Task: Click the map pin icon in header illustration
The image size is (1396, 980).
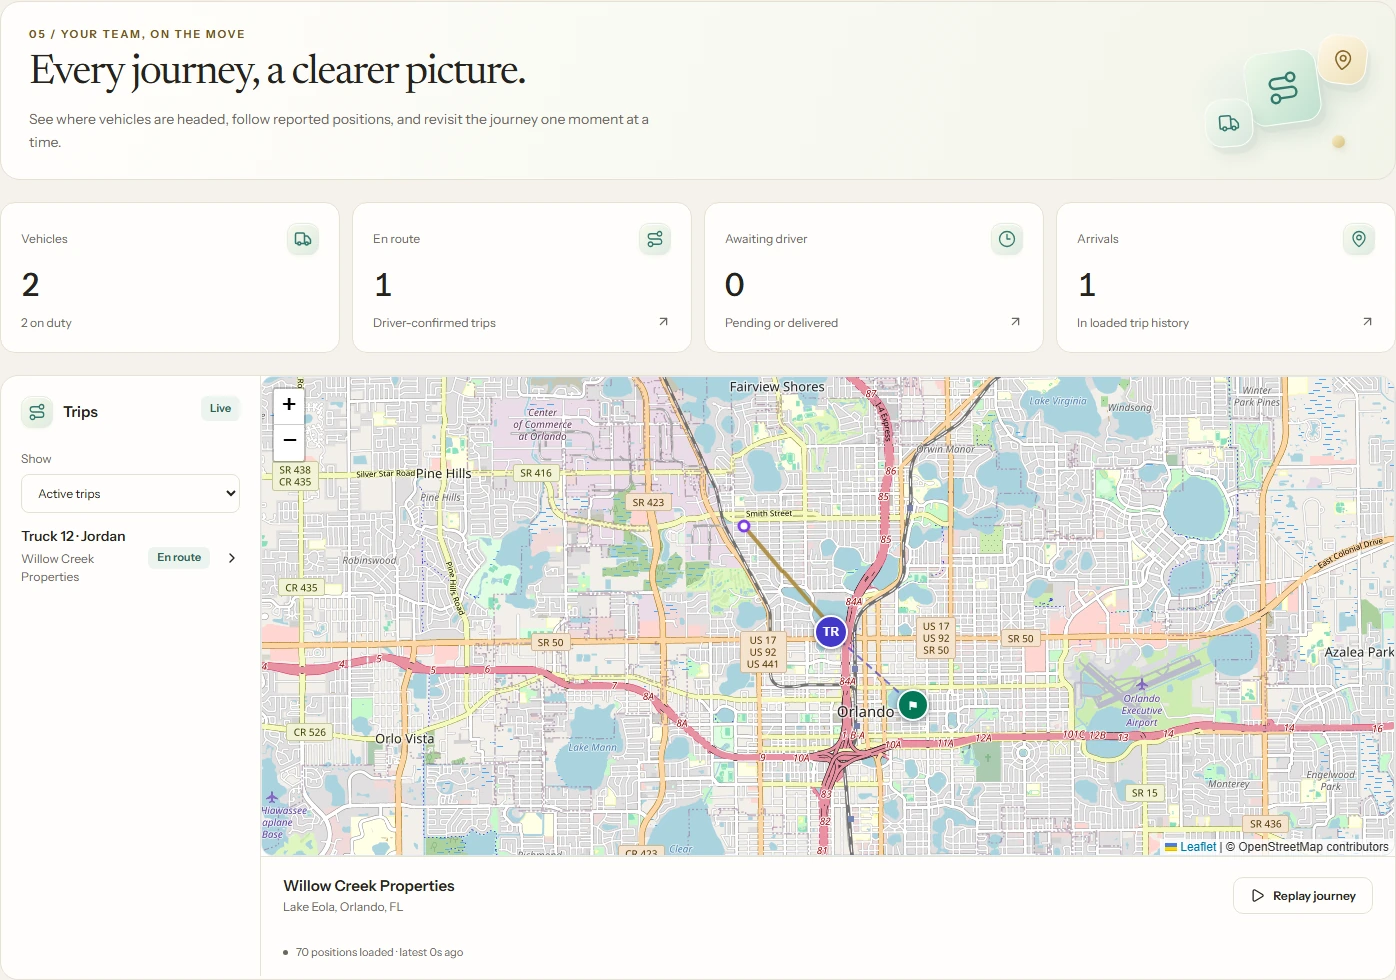Action: (x=1343, y=60)
